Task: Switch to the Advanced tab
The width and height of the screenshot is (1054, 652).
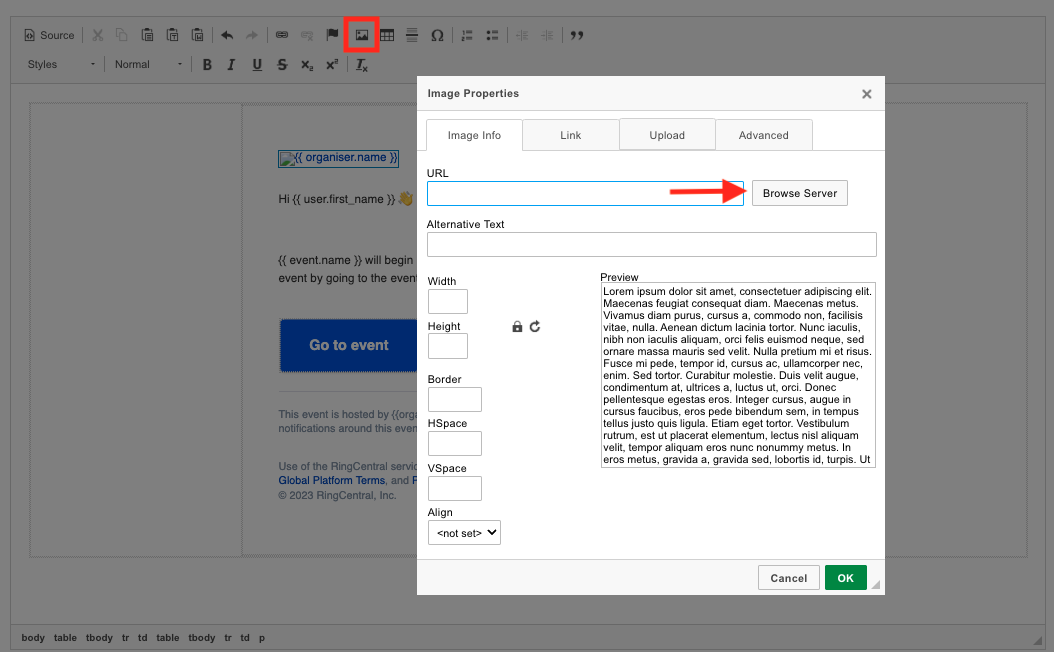Action: (x=764, y=135)
